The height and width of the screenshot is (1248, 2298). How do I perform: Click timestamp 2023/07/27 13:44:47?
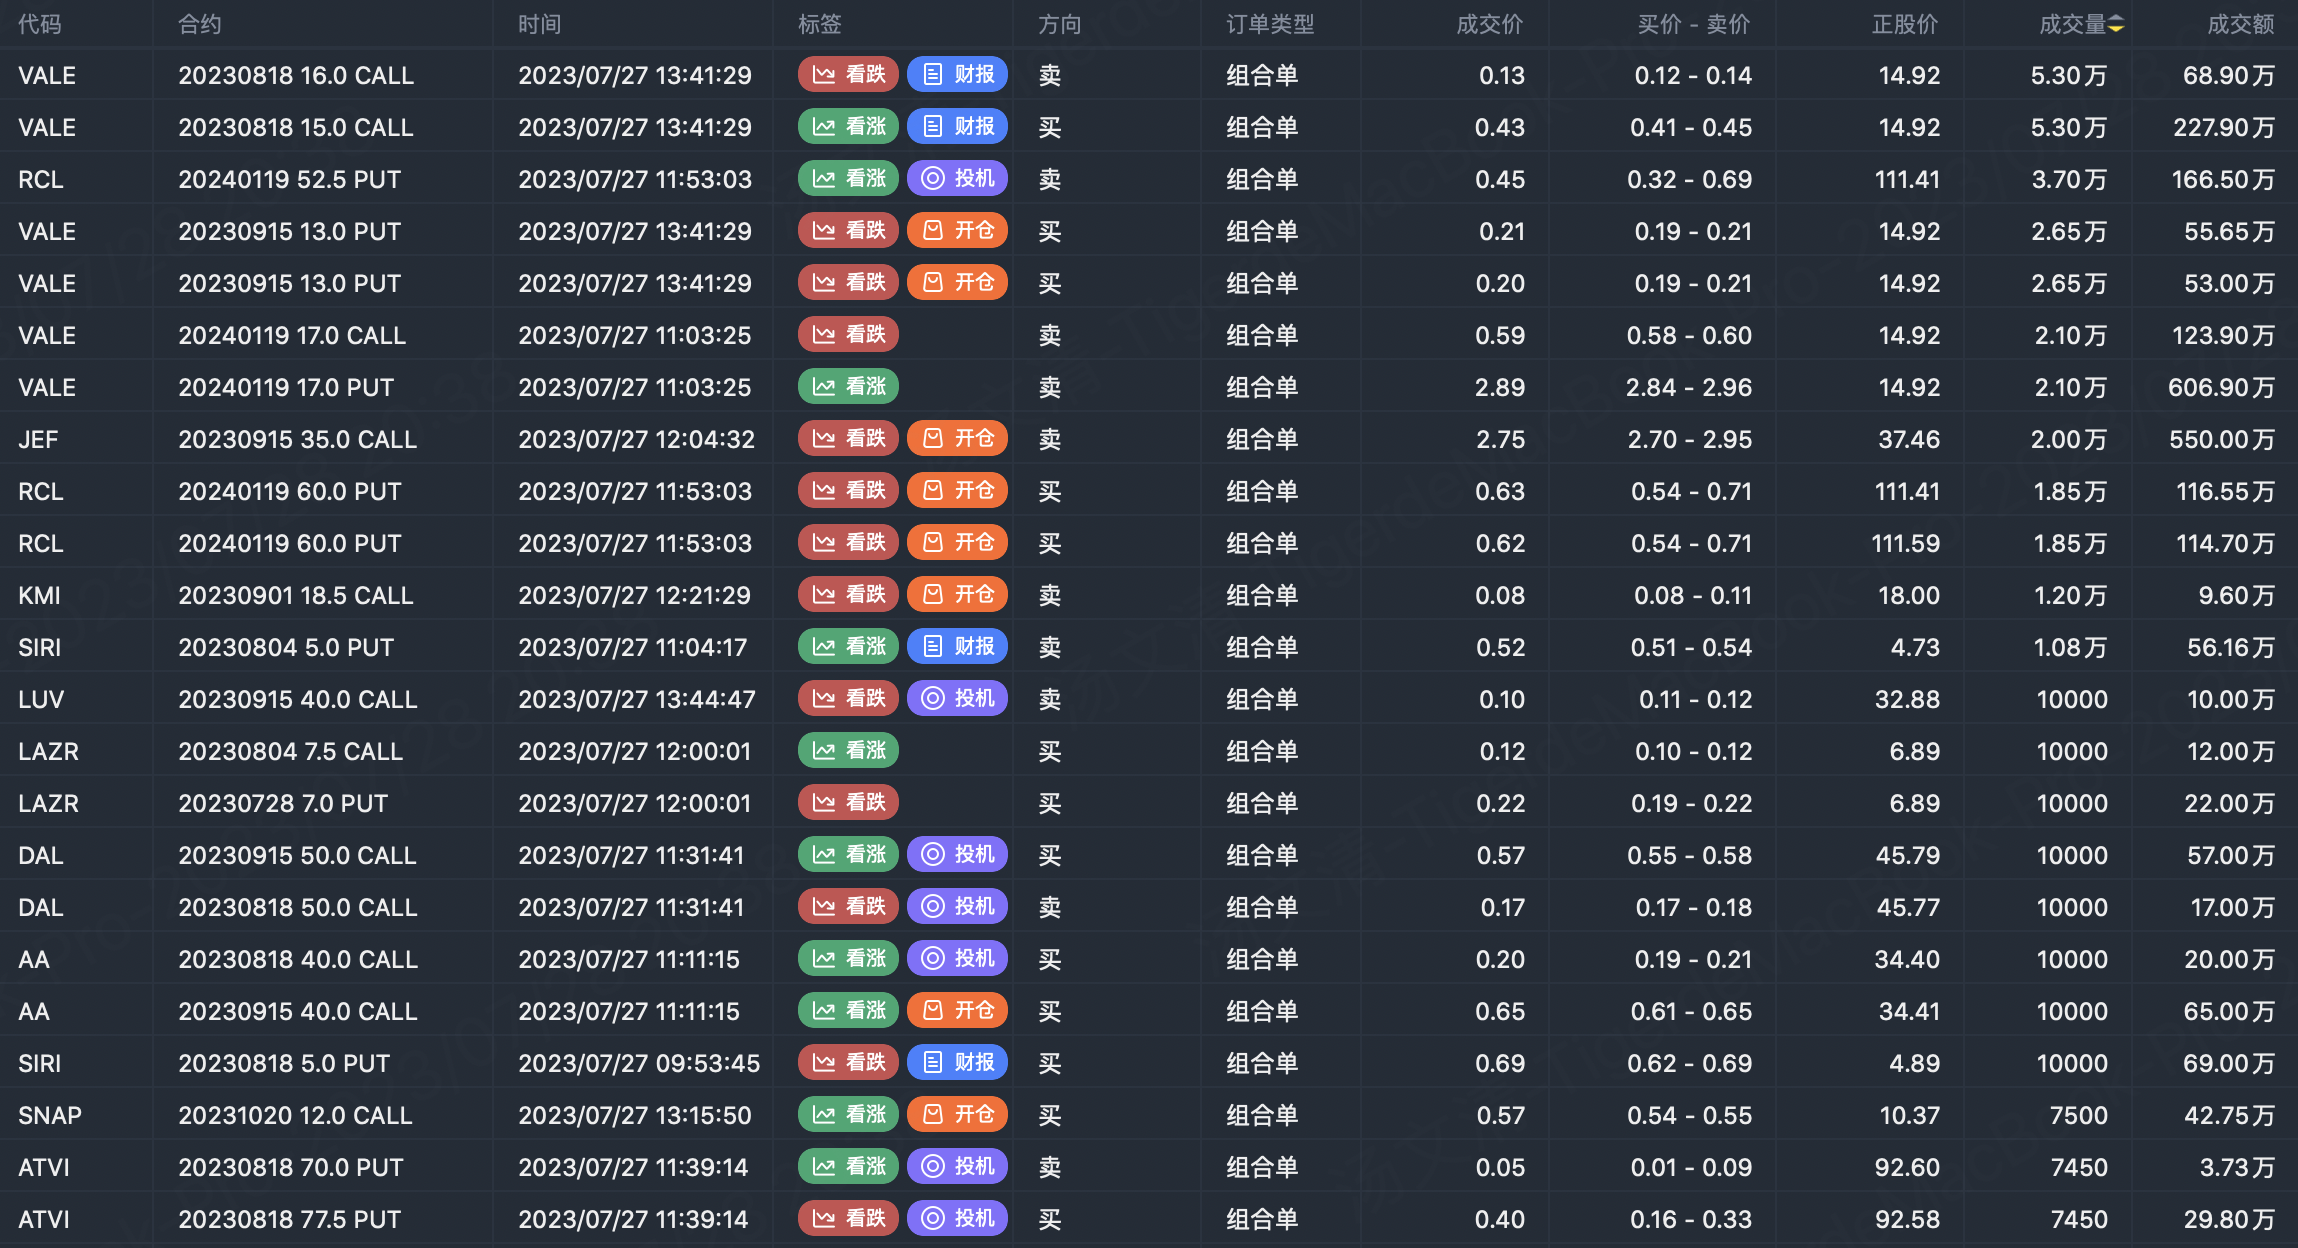point(637,700)
